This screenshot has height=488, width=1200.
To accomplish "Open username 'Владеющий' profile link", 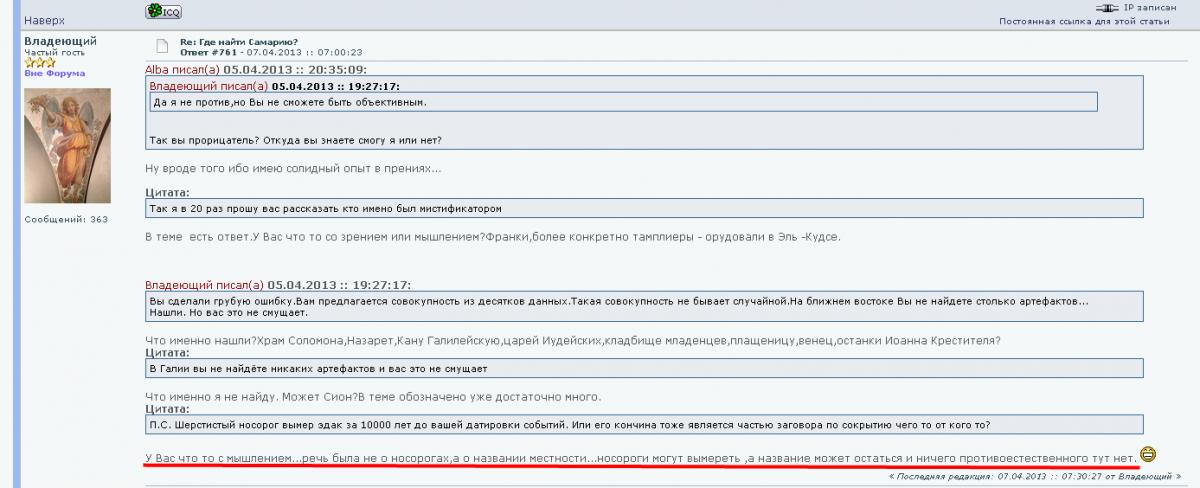I will [x=60, y=41].
